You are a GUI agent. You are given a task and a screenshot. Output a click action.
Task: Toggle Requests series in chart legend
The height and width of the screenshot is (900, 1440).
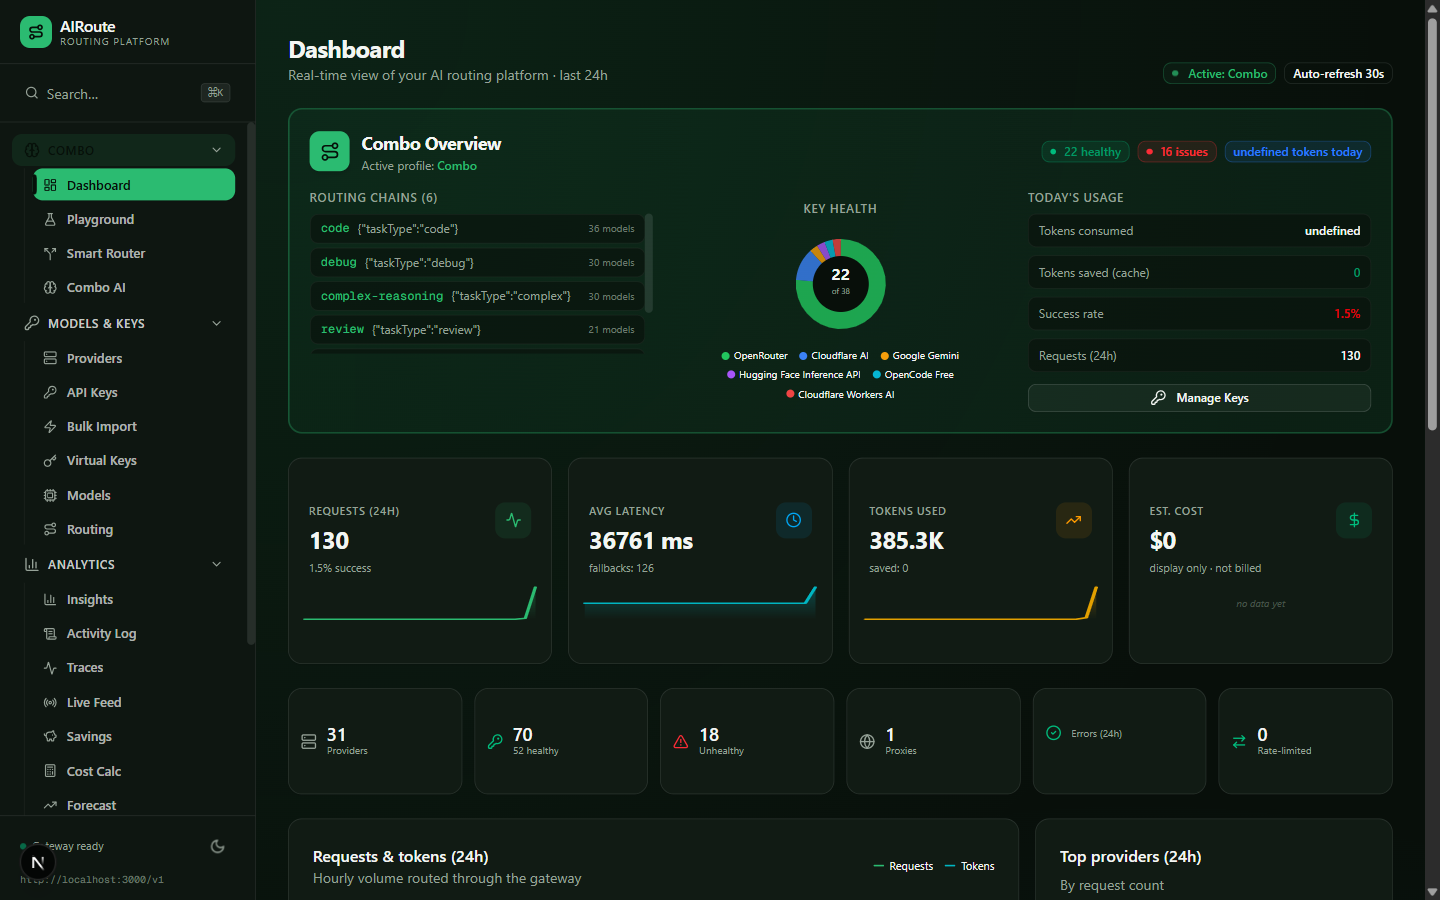pyautogui.click(x=903, y=866)
